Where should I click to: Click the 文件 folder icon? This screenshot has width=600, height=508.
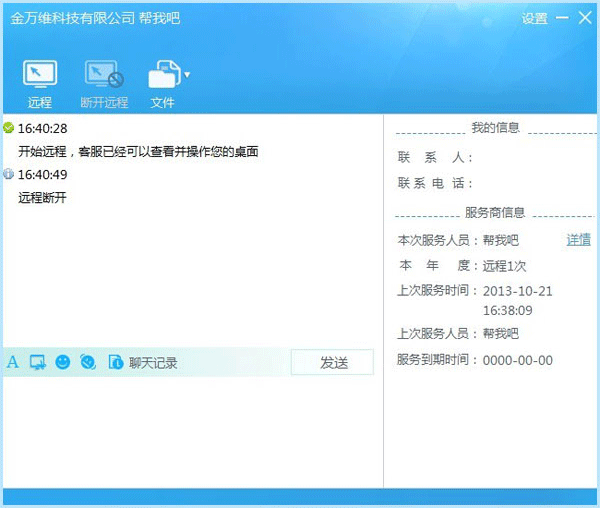pyautogui.click(x=163, y=75)
